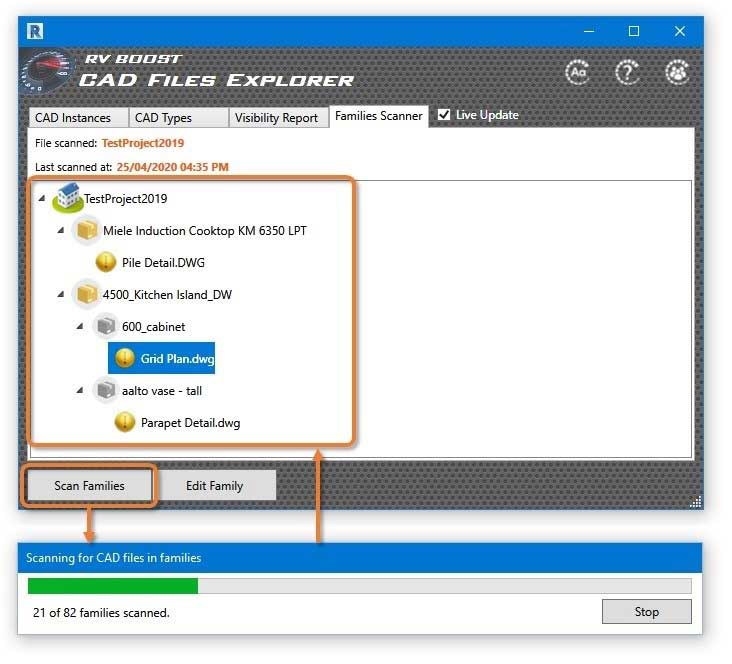This screenshot has width=732, height=664.
Task: Click the 4500_Kitchen Island_DW family box icon
Action: click(86, 295)
